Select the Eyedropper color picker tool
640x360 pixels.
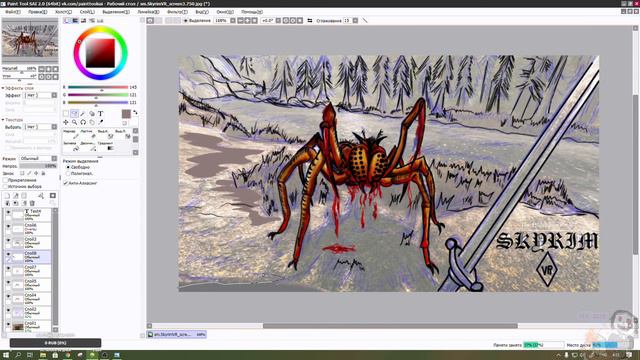click(x=100, y=122)
